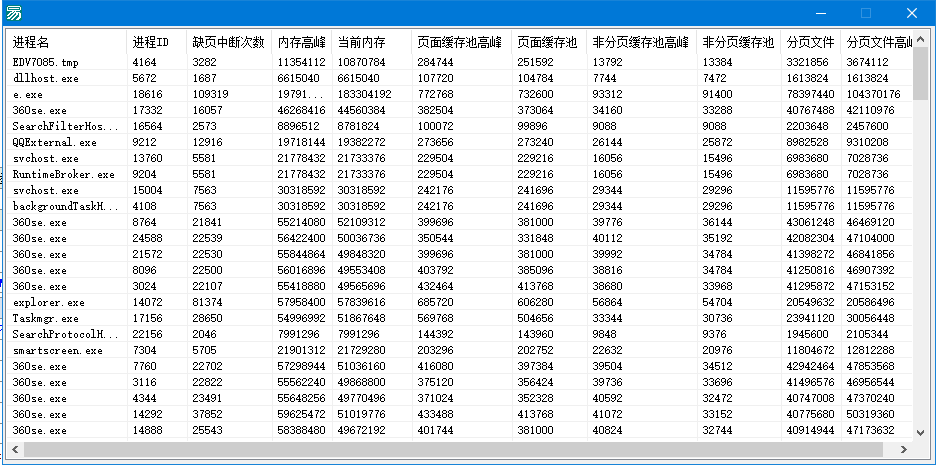This screenshot has height=467, width=938.
Task: Click svchost.exe with ID 15004
Action: [45, 190]
